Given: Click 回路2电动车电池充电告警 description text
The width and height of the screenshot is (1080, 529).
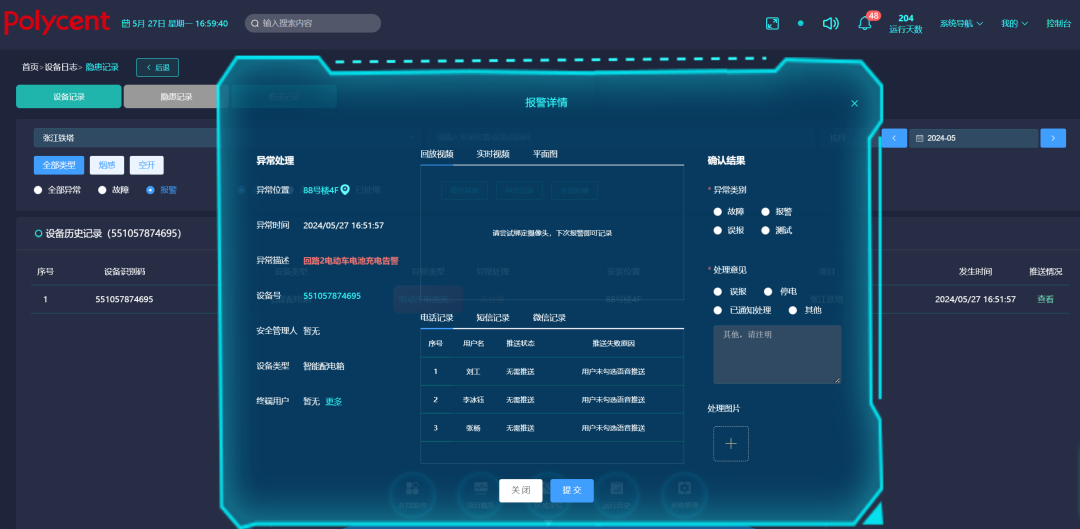Looking at the screenshot, I should click(x=351, y=261).
